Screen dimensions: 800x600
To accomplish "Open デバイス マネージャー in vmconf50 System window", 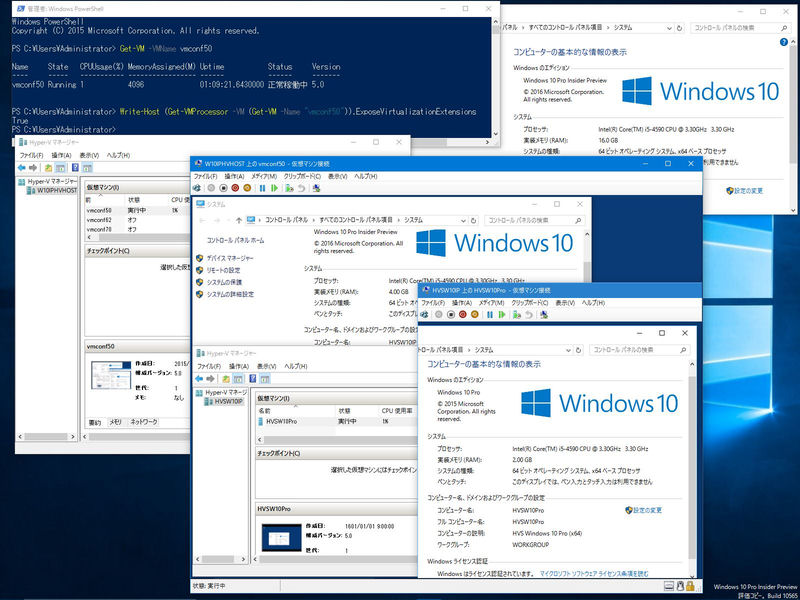I will coord(230,258).
